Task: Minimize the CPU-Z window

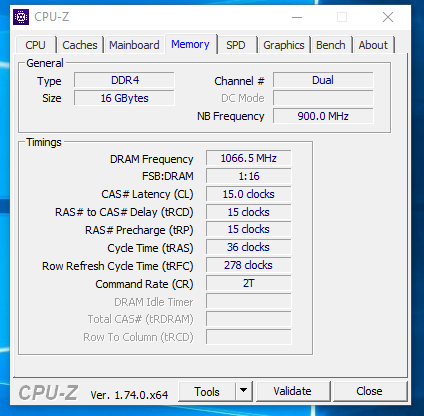Action: coord(297,17)
